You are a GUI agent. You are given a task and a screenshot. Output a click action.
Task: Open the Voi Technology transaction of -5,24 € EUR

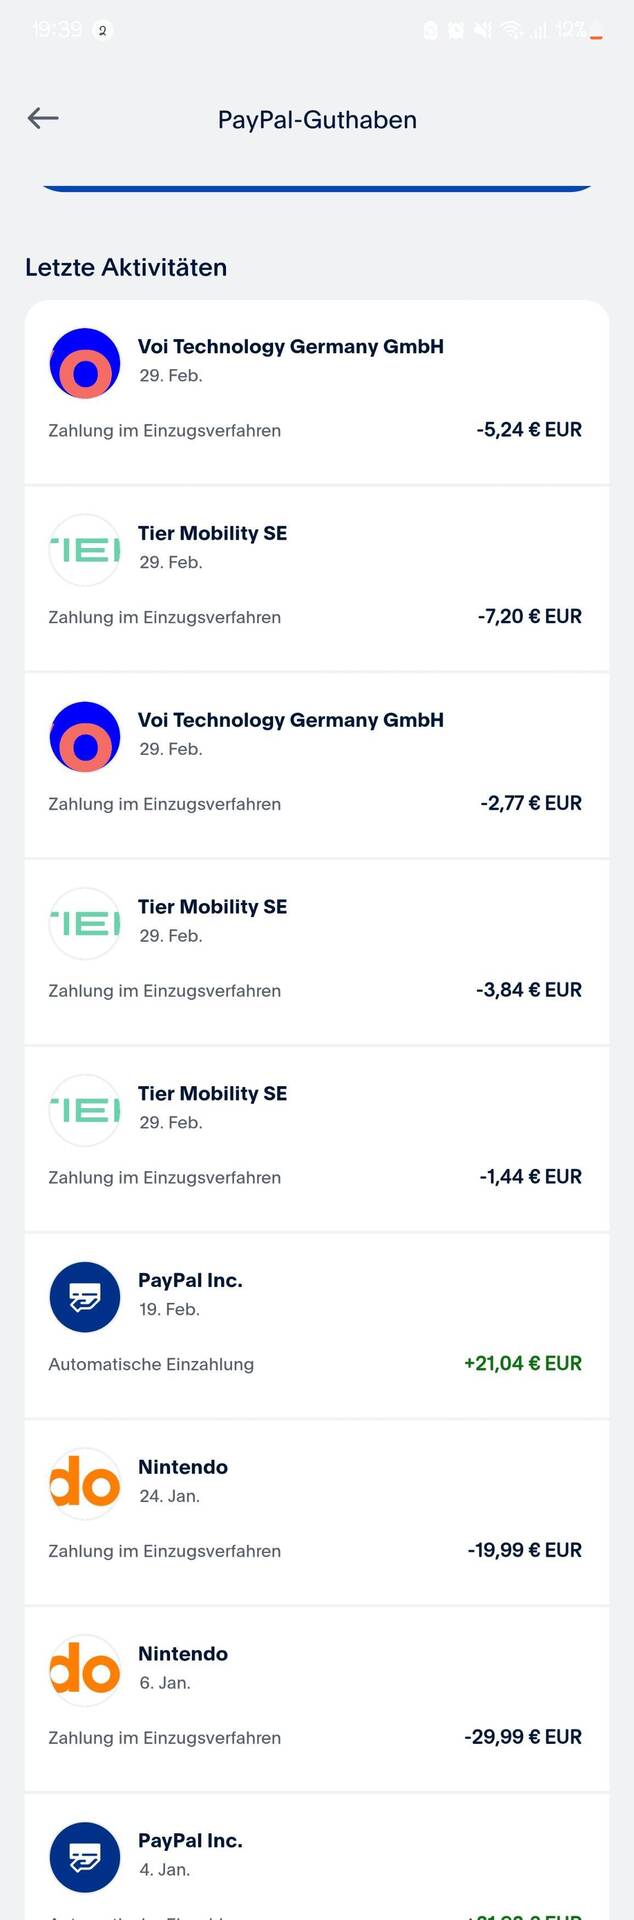[317, 392]
